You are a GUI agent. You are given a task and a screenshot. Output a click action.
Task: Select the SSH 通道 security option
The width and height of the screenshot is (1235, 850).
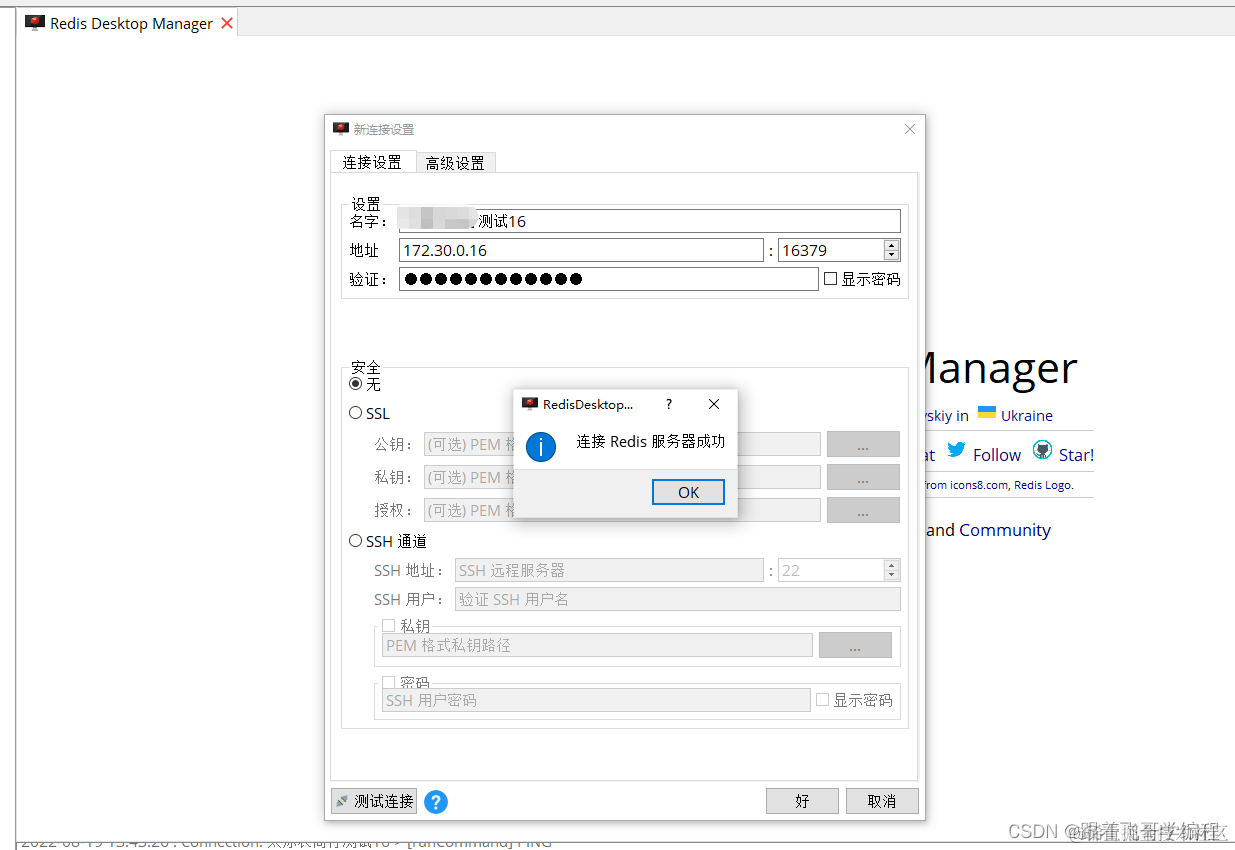coord(355,541)
